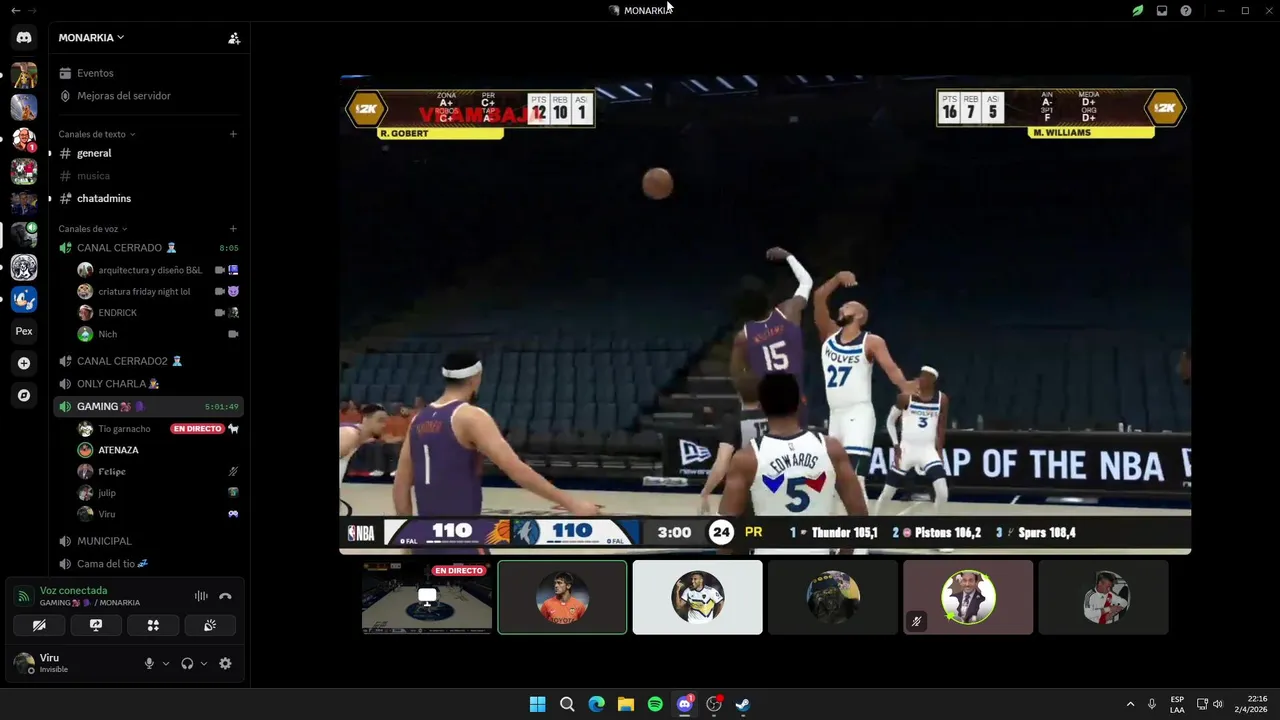Open taskbar search magnifier

(x=567, y=704)
